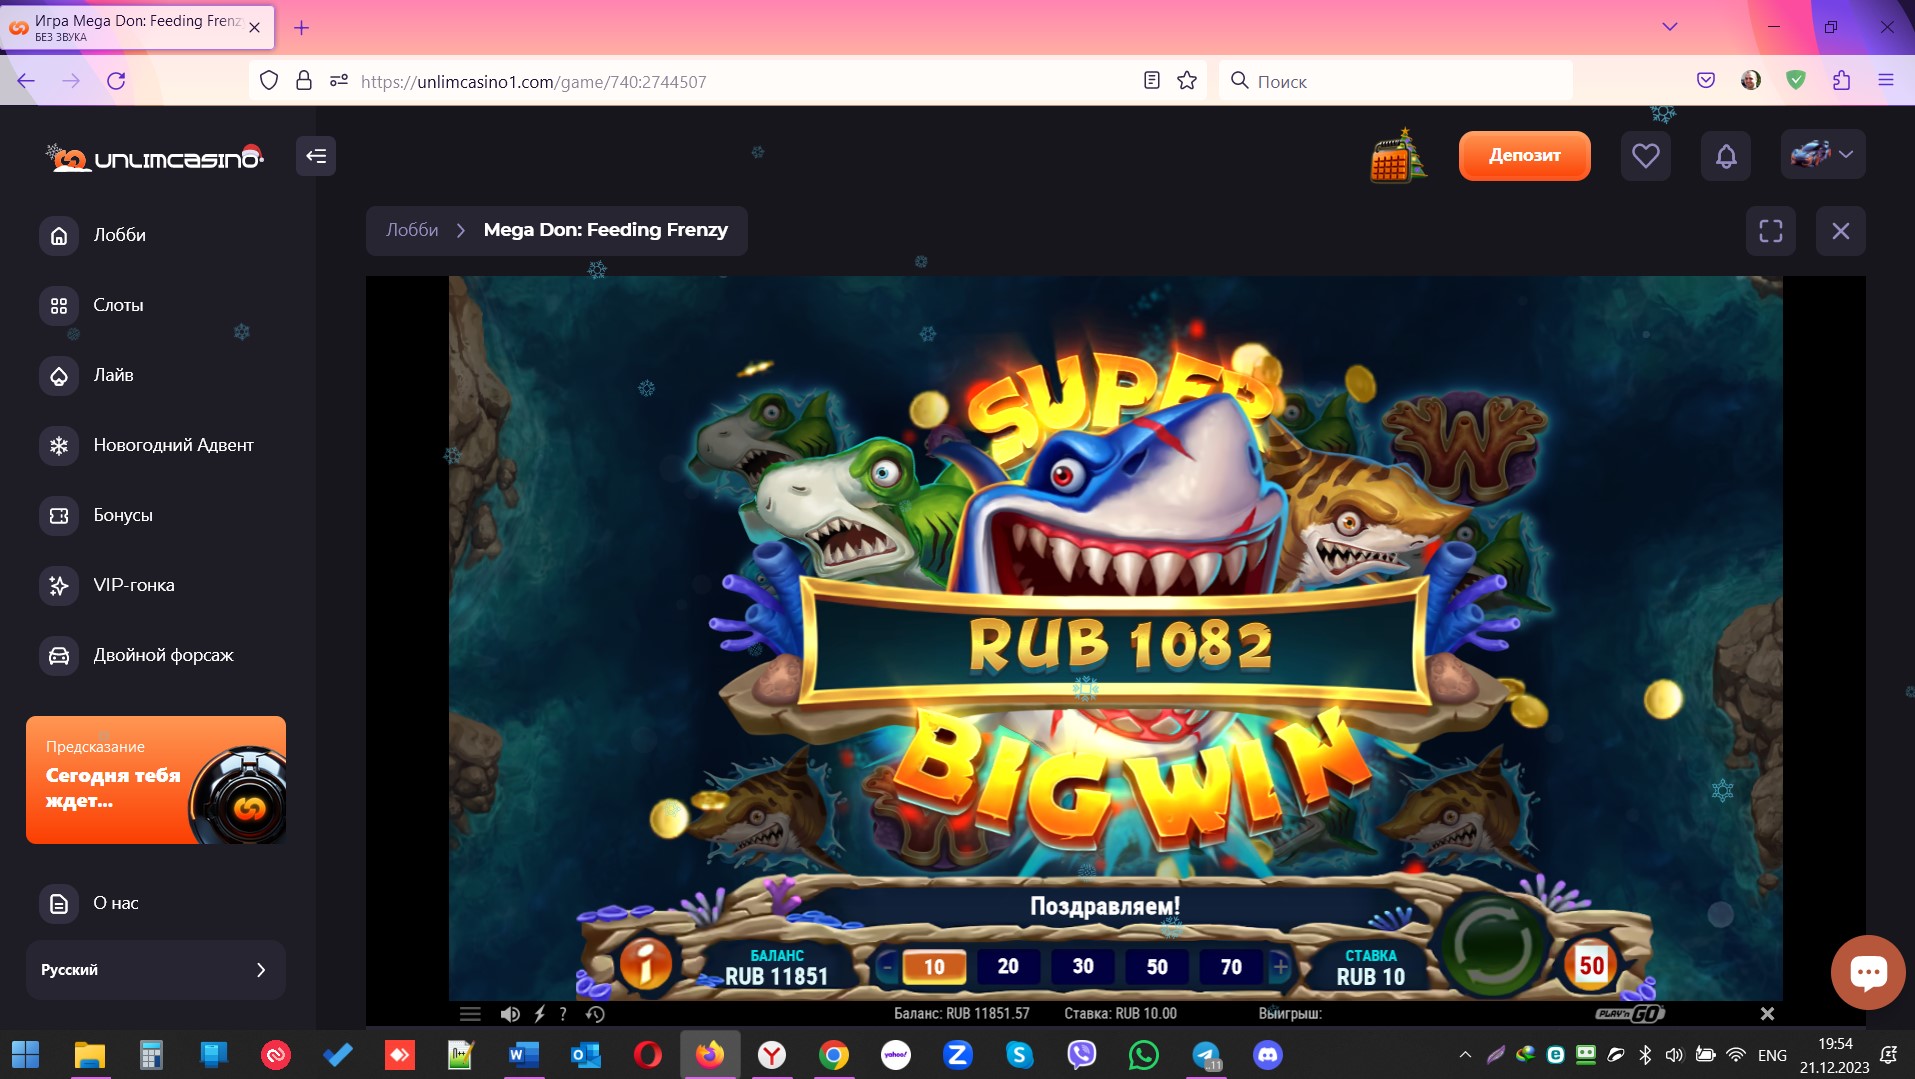This screenshot has width=1915, height=1079.
Task: Open game paytable info button
Action: coord(646,965)
